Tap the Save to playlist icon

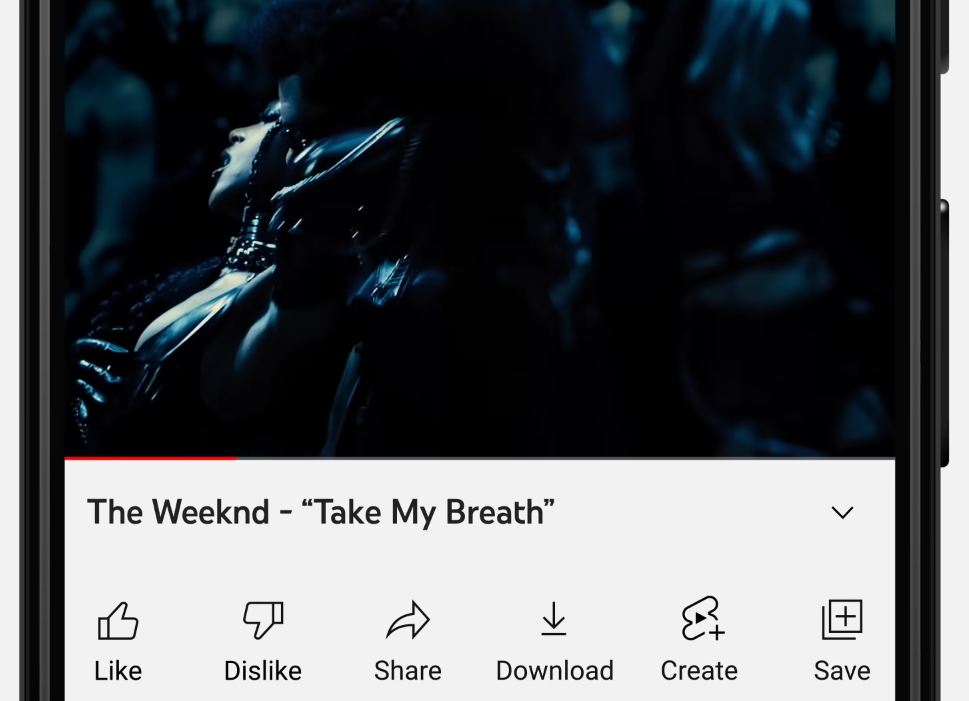pyautogui.click(x=842, y=619)
